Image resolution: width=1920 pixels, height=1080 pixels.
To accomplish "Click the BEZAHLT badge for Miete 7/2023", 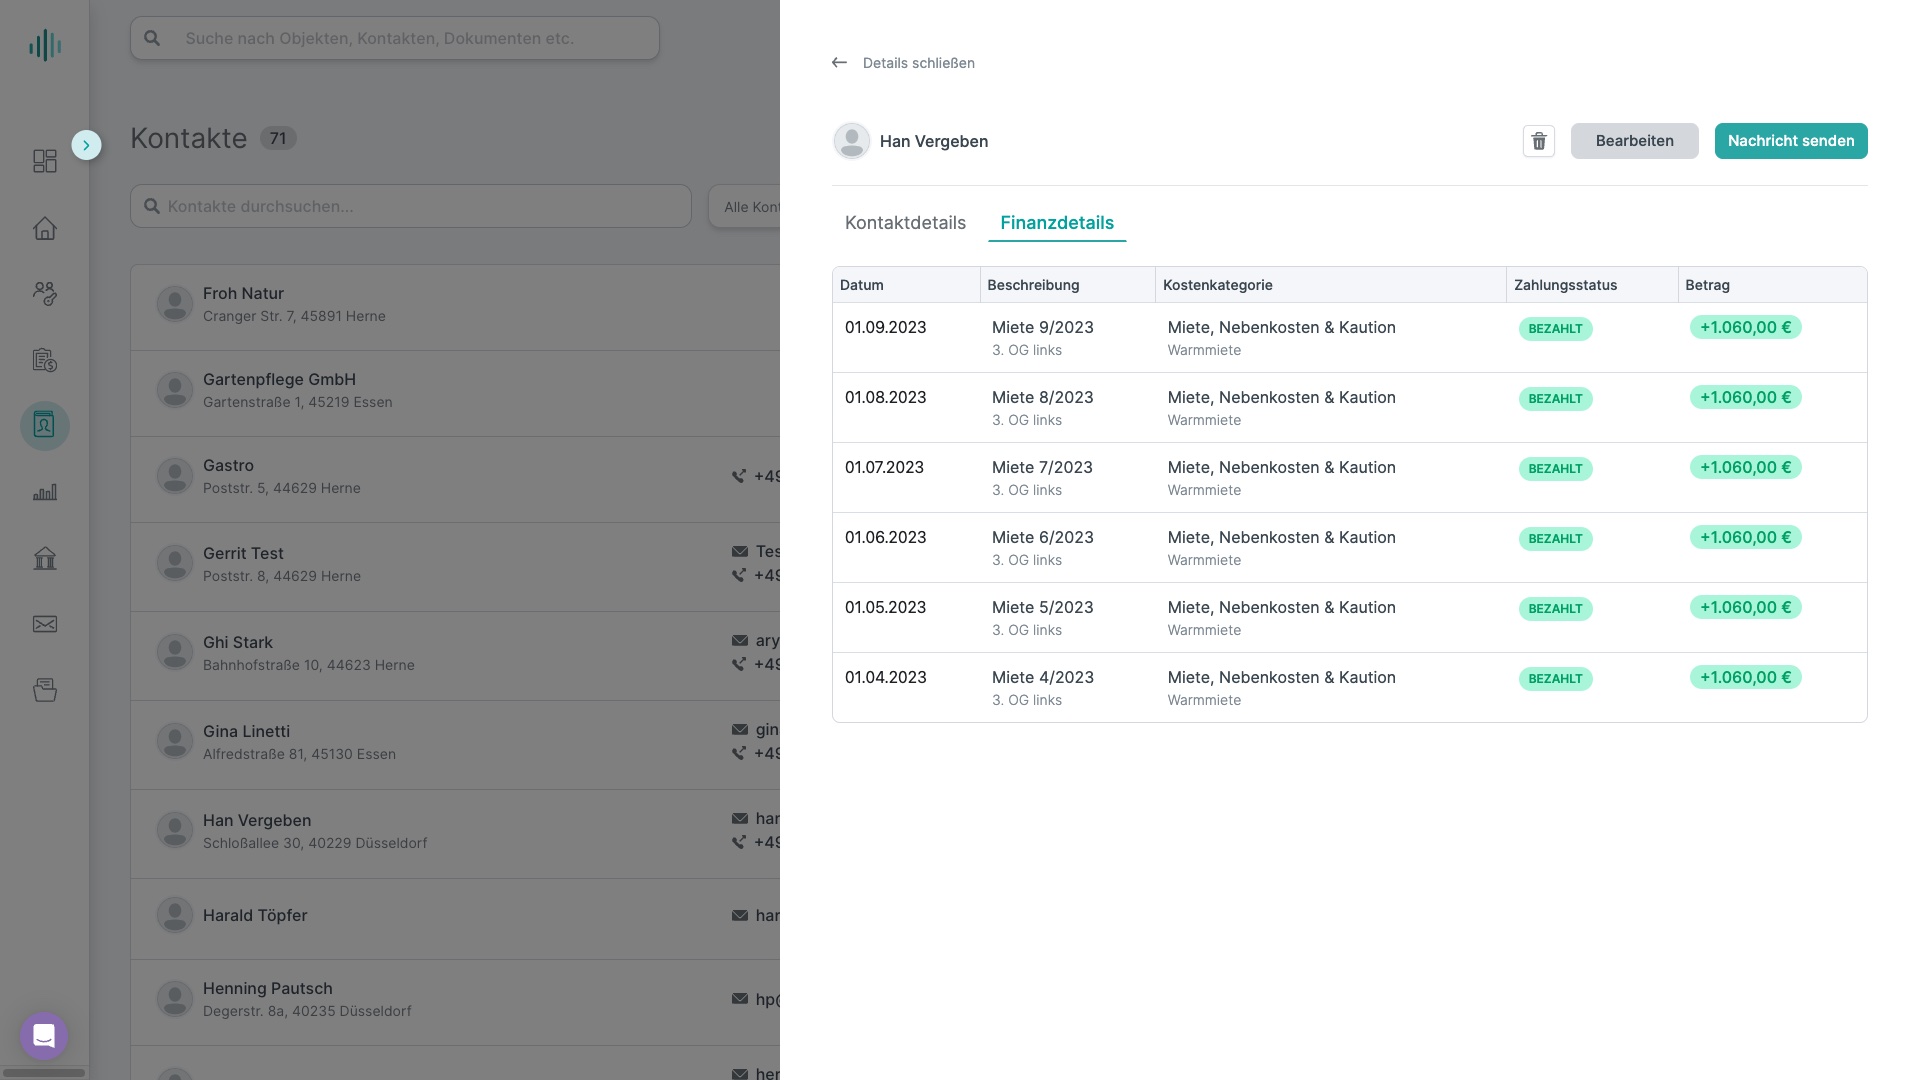I will (x=1555, y=469).
